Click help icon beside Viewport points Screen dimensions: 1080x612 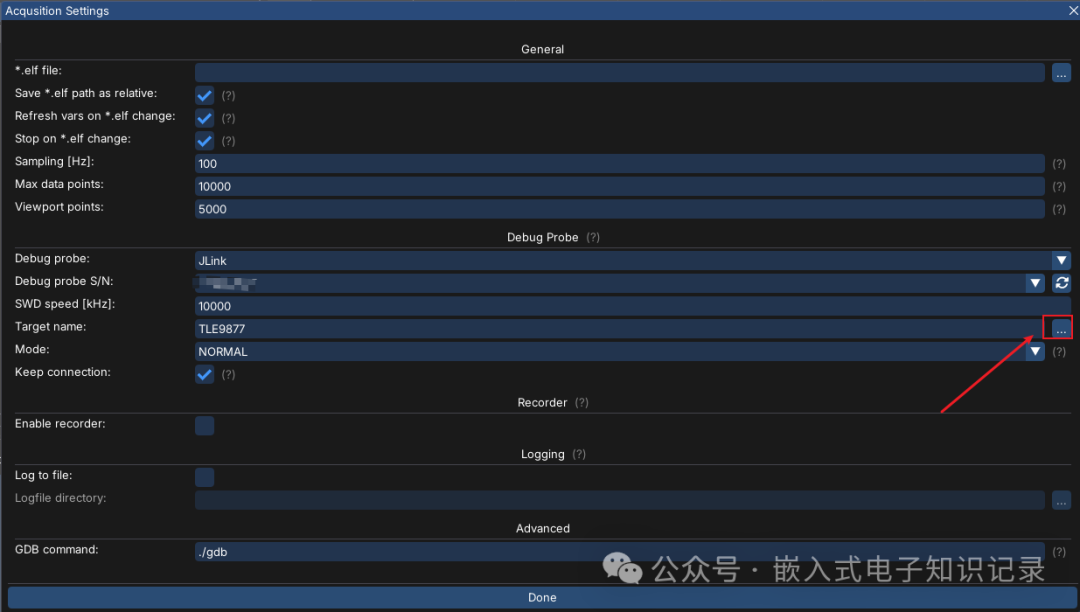pyautogui.click(x=1059, y=209)
